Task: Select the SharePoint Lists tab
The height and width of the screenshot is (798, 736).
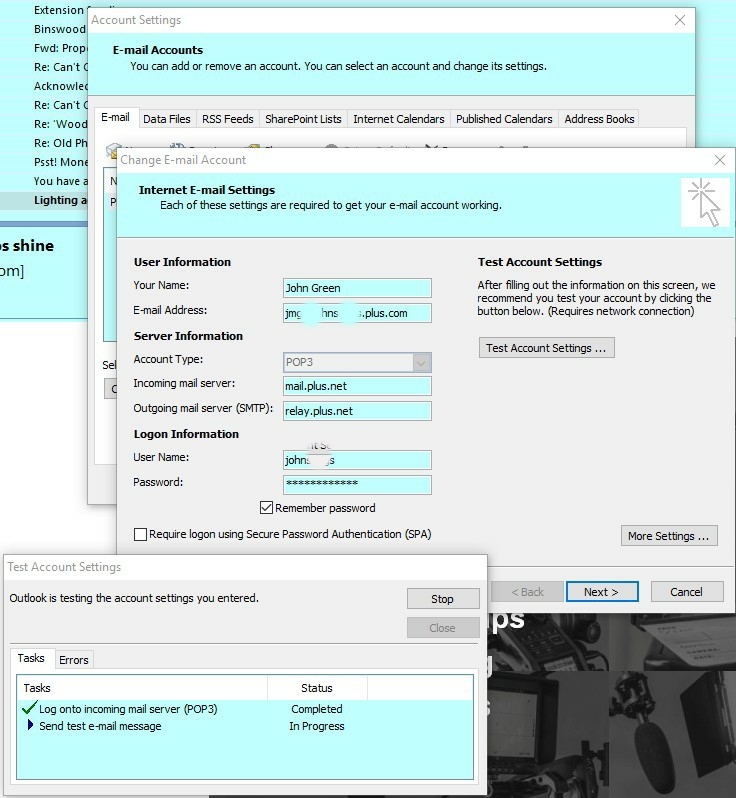Action: coord(303,119)
